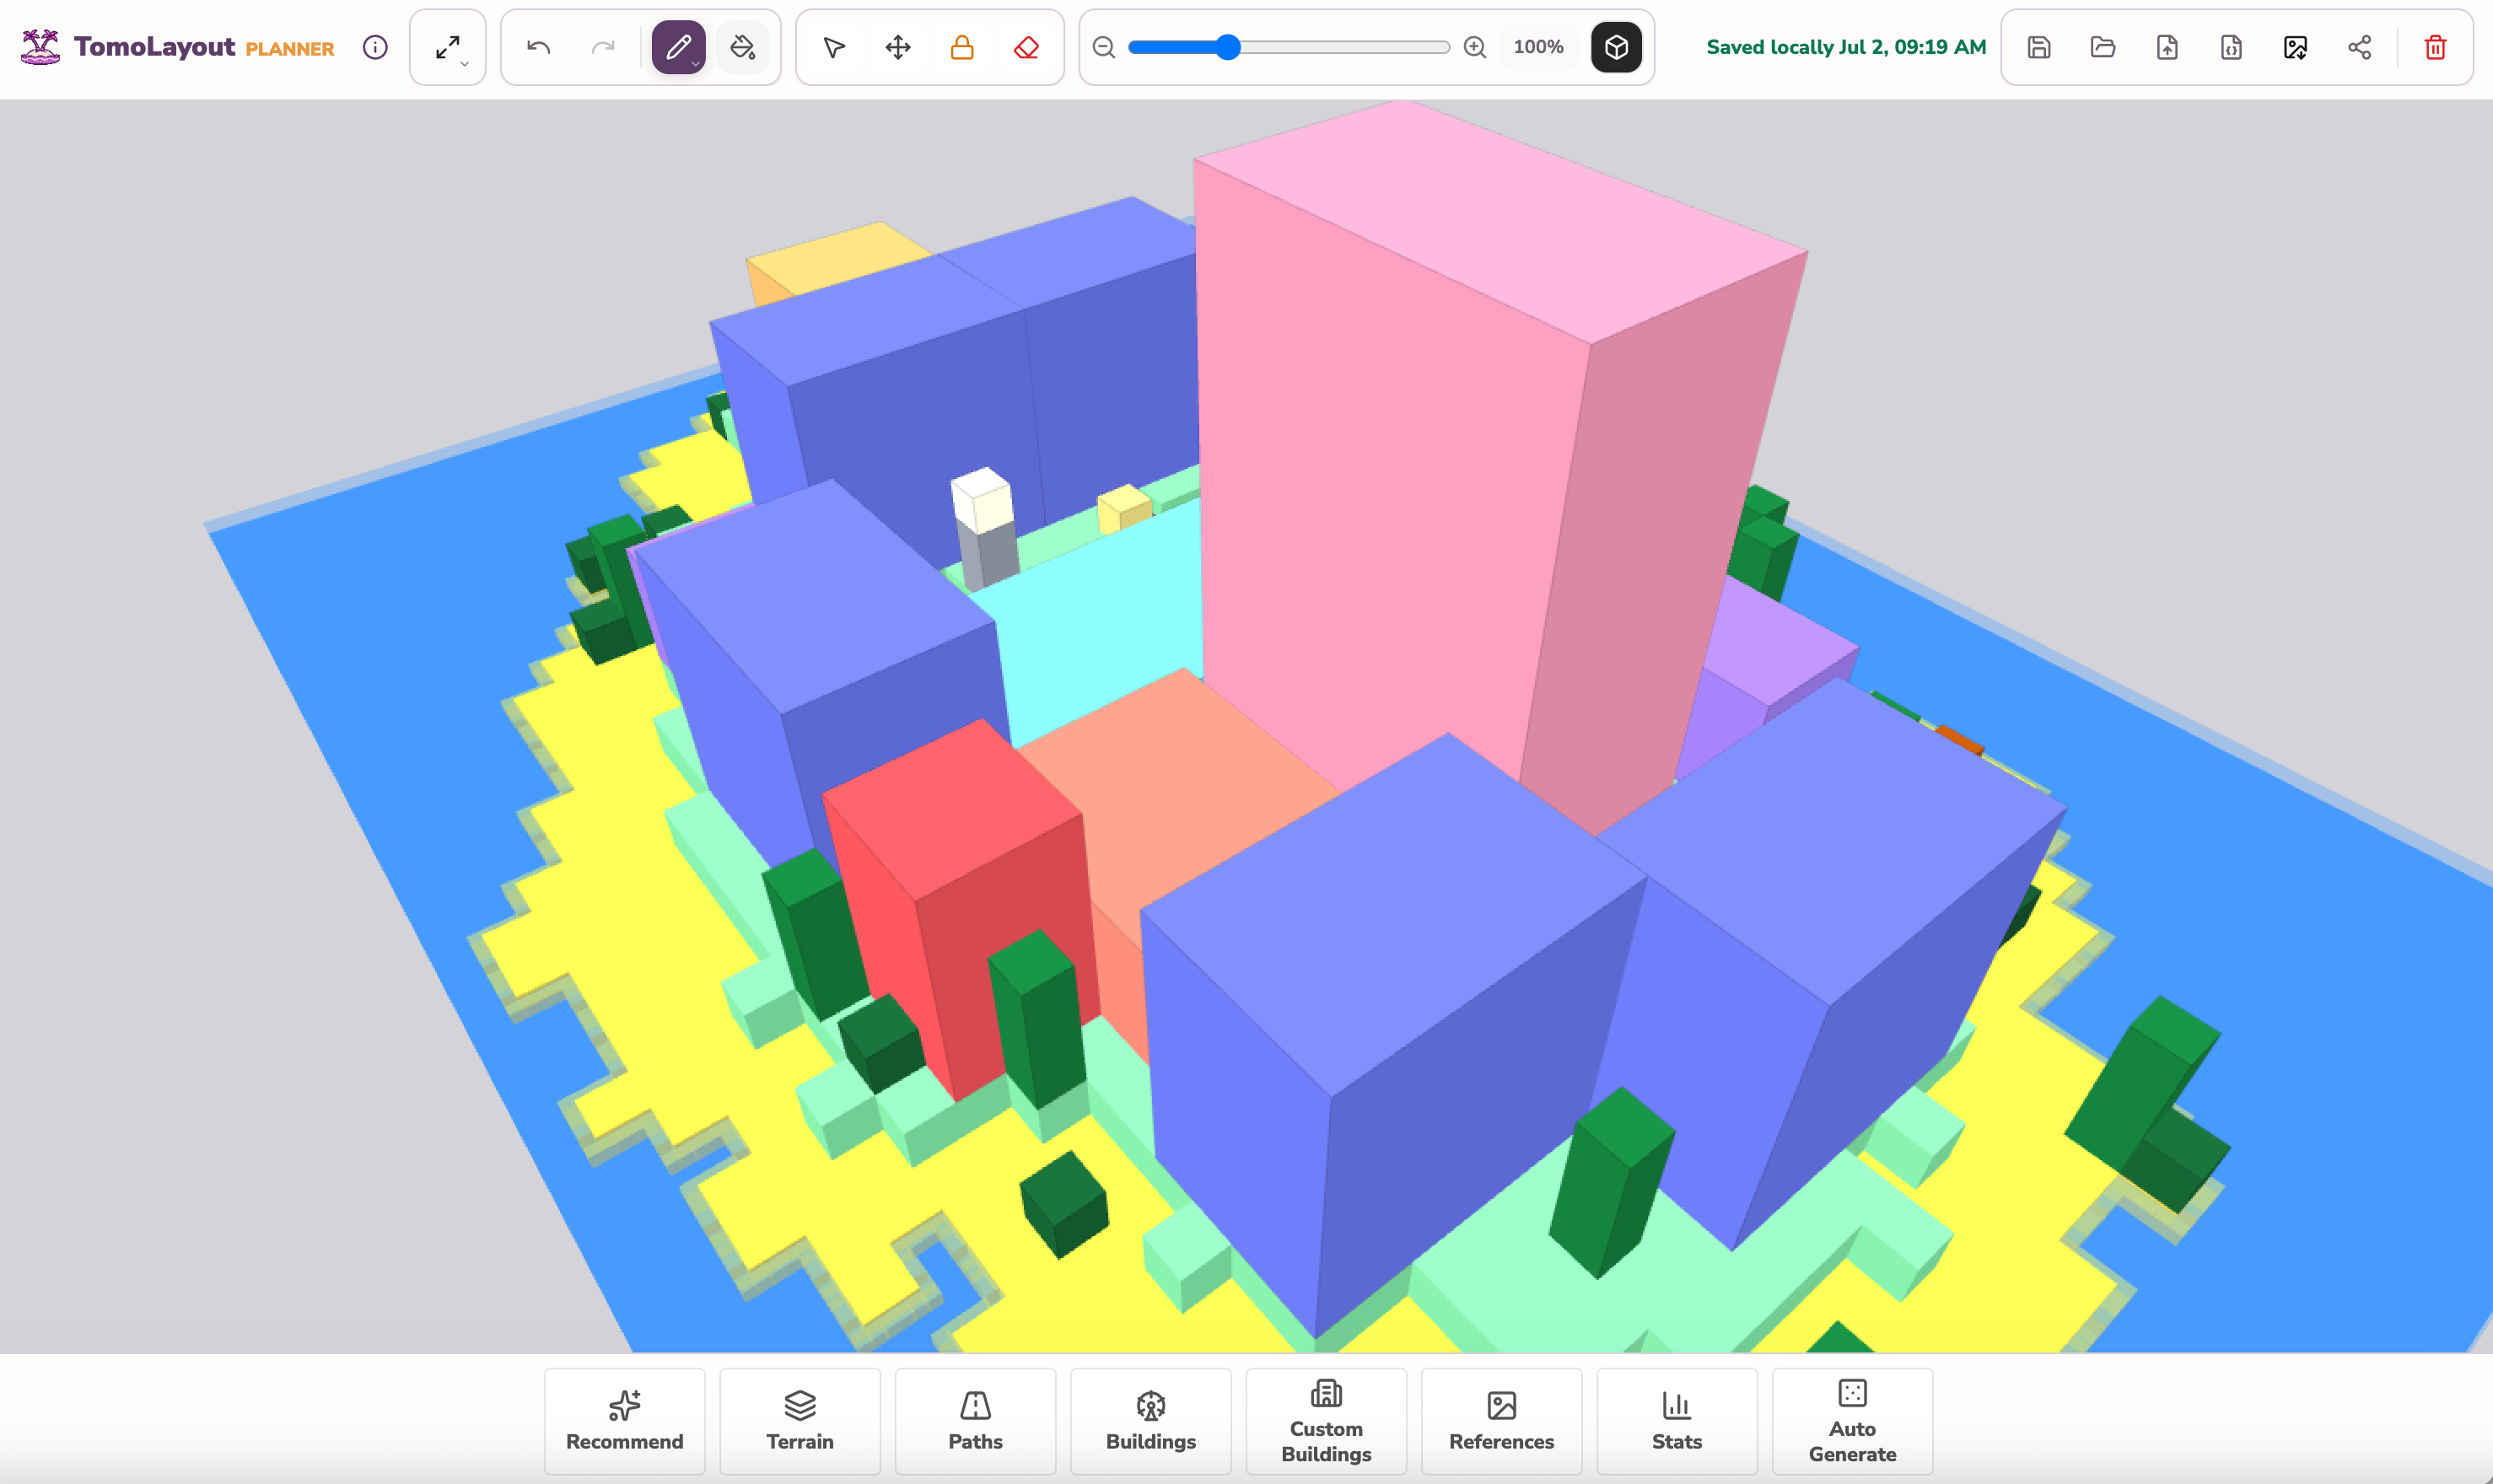Open the Recommend panel
Screen dimensions: 2493x1484
tap(625, 1421)
